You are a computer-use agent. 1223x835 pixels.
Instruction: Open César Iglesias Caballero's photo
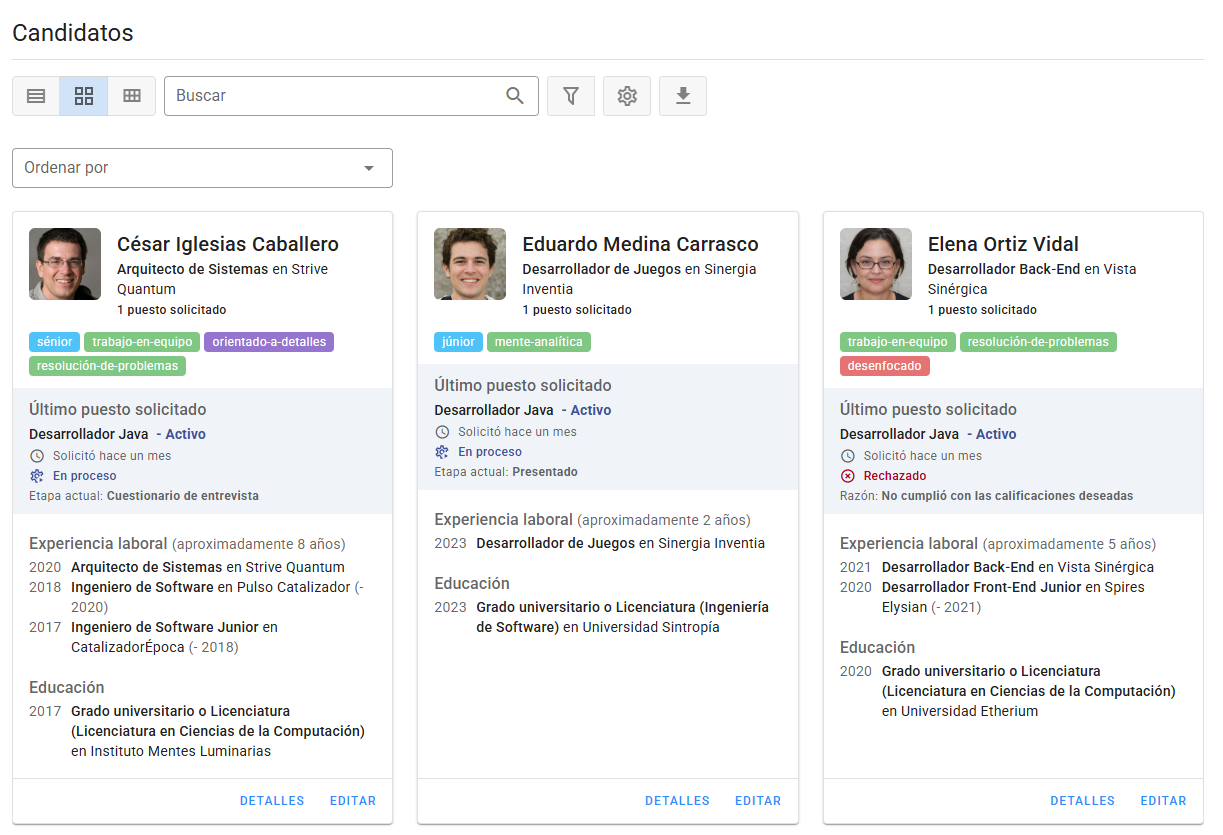click(x=65, y=264)
